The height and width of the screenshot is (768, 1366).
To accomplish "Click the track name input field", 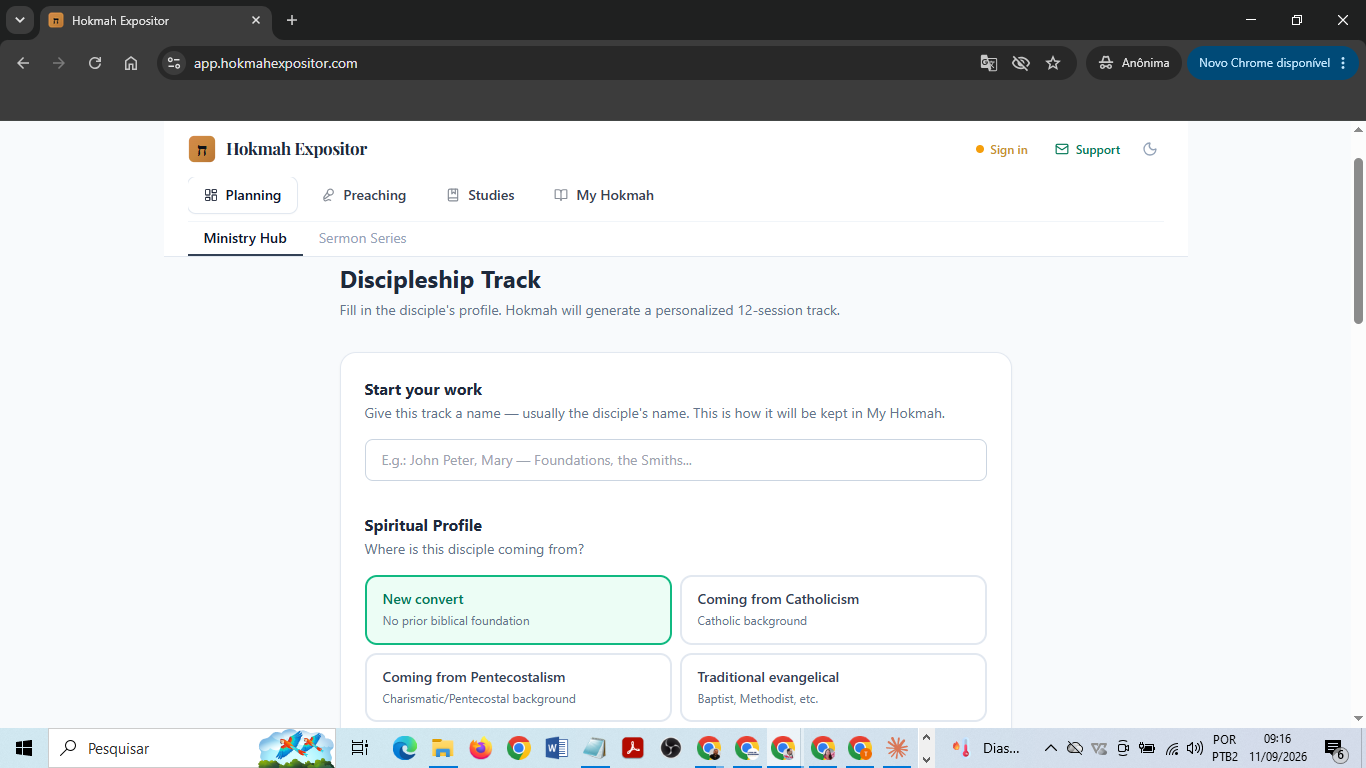I will click(x=676, y=460).
